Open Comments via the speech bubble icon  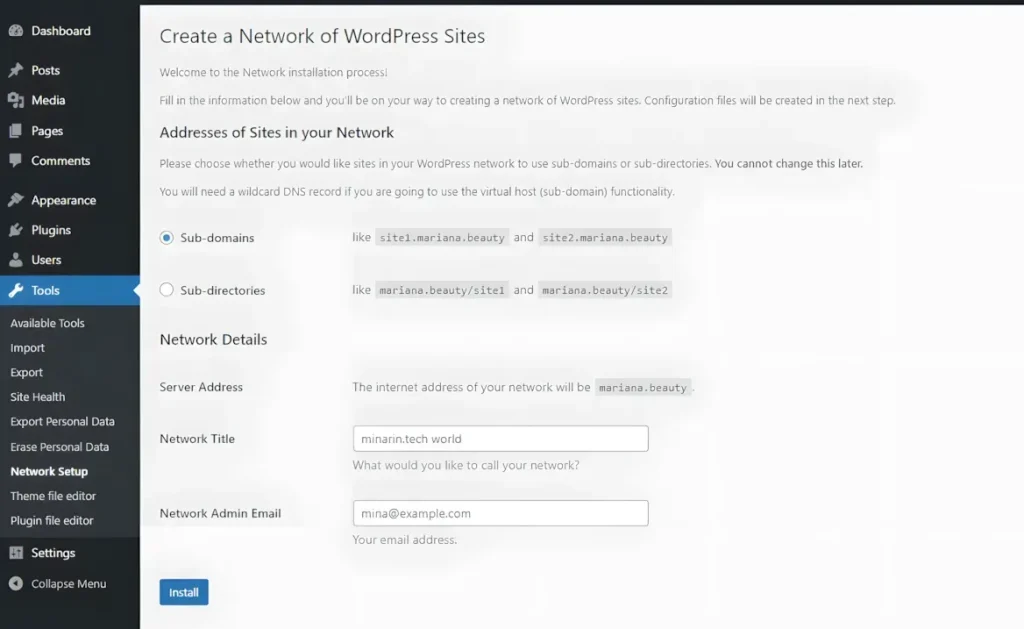click(15, 161)
